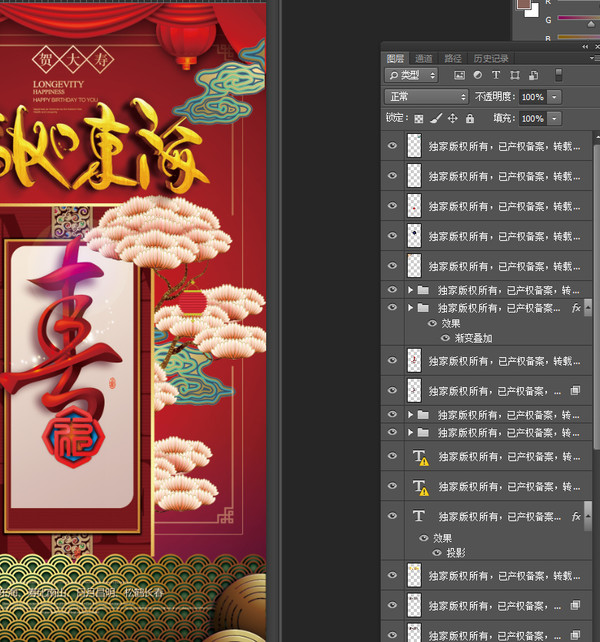Switch to the 路径 tab

(x=453, y=59)
